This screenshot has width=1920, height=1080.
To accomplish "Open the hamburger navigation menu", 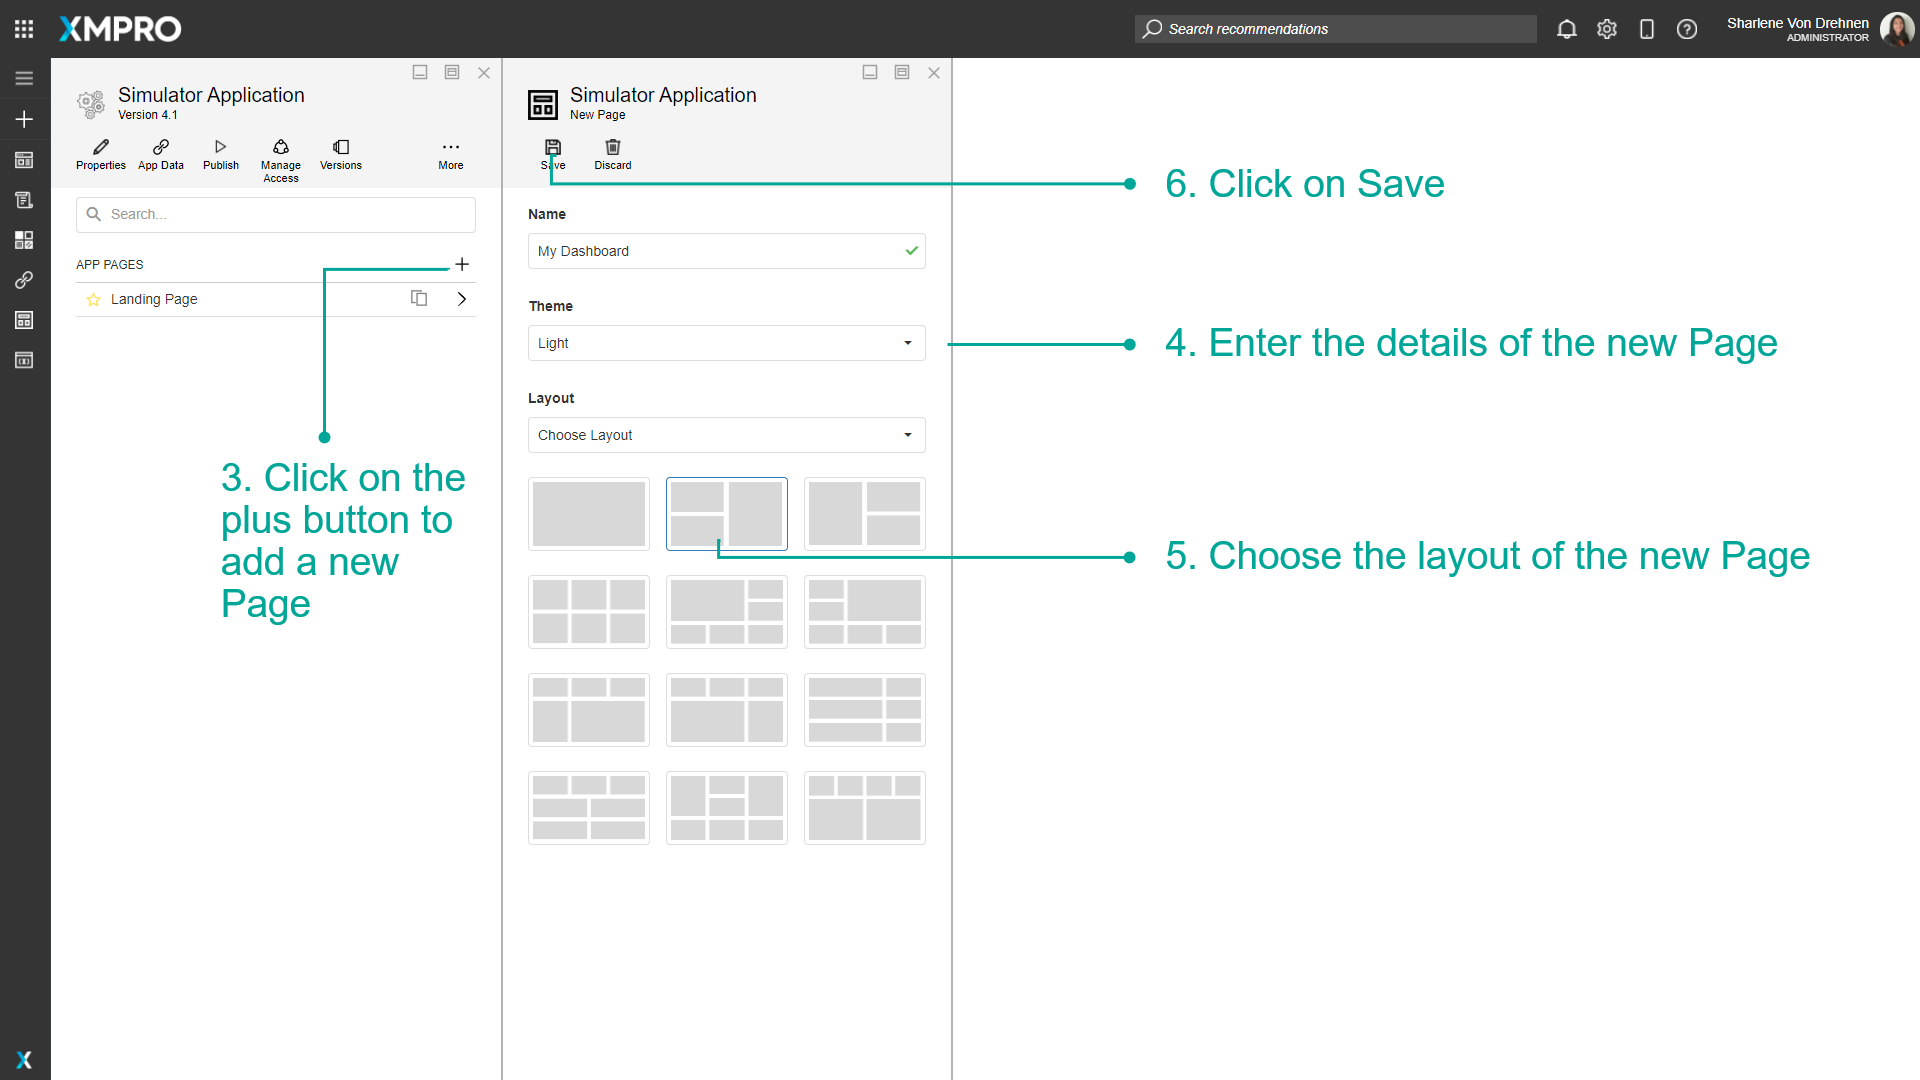I will (x=24, y=78).
